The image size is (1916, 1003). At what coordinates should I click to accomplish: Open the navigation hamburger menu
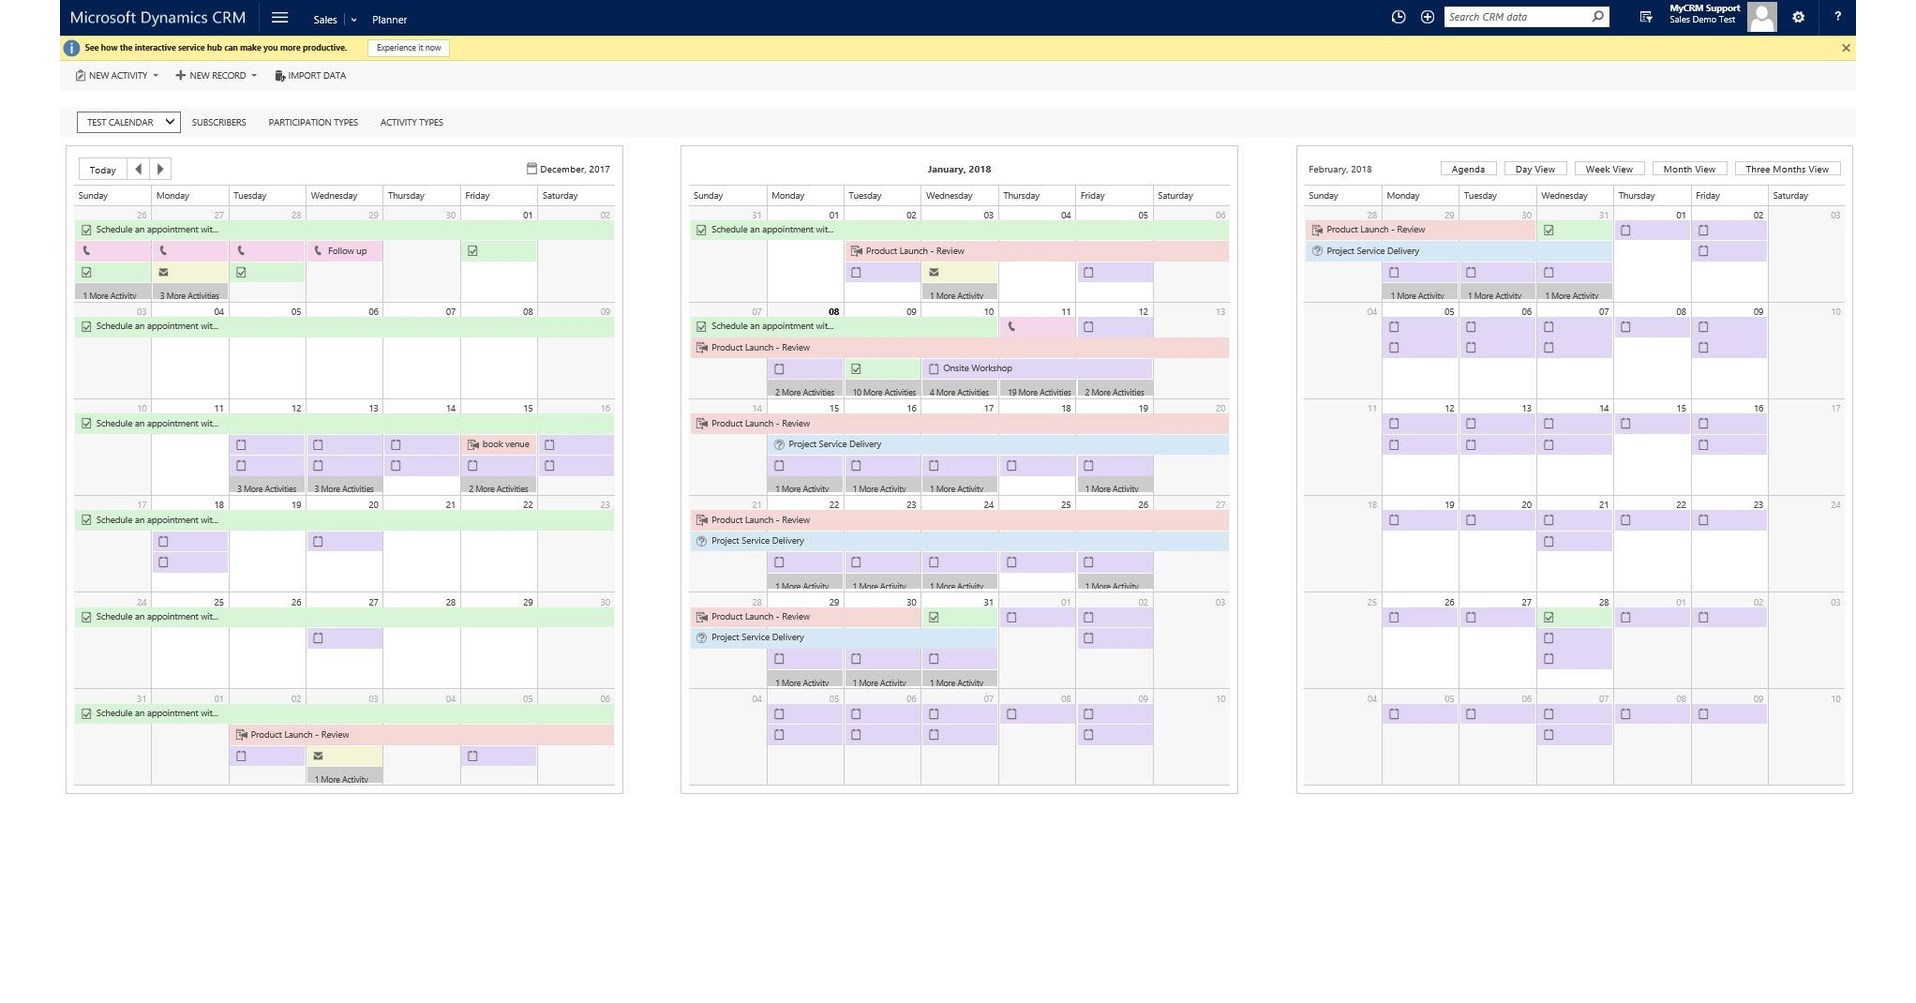click(x=279, y=17)
